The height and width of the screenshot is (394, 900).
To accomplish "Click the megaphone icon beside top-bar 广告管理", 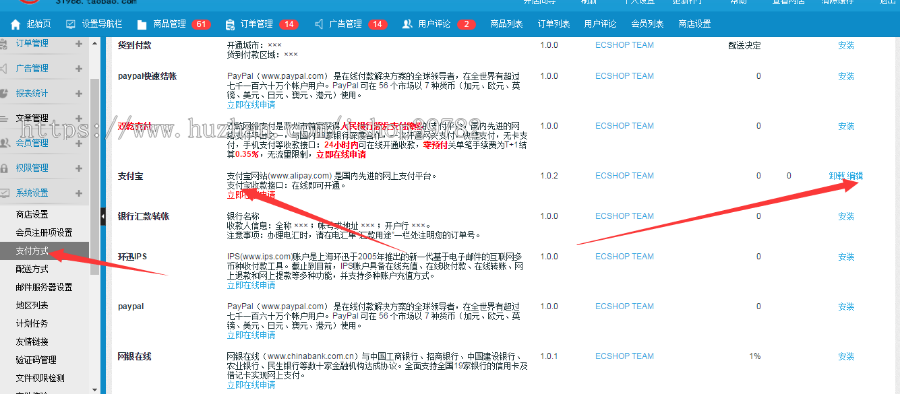I will coord(319,24).
